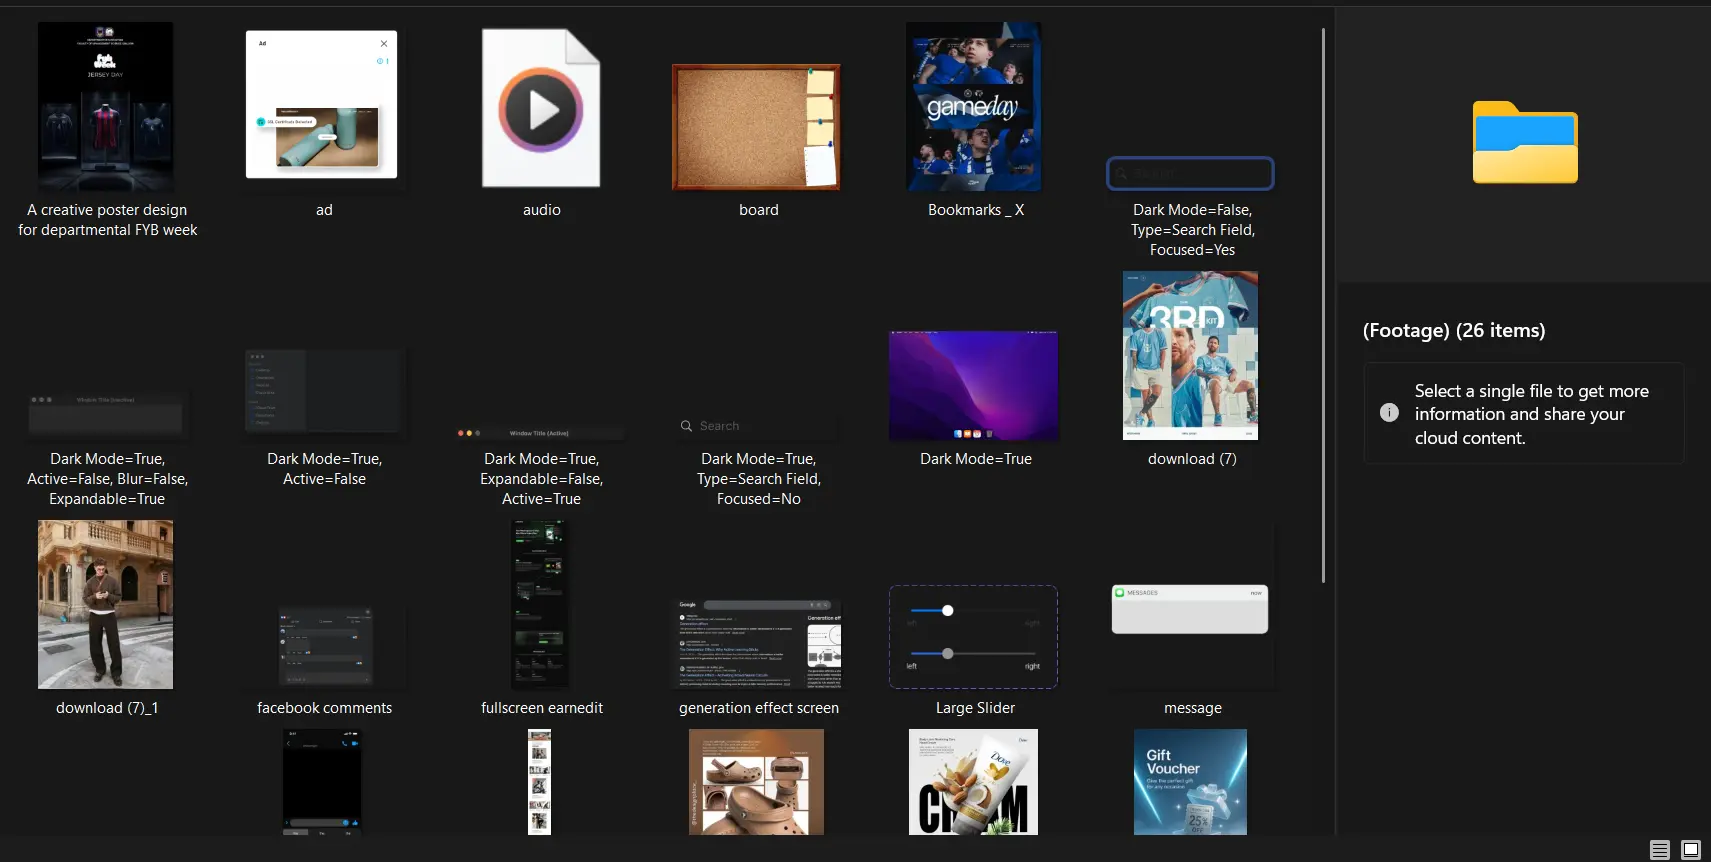
Task: Select the download (7)_1 street photo
Action: click(106, 604)
